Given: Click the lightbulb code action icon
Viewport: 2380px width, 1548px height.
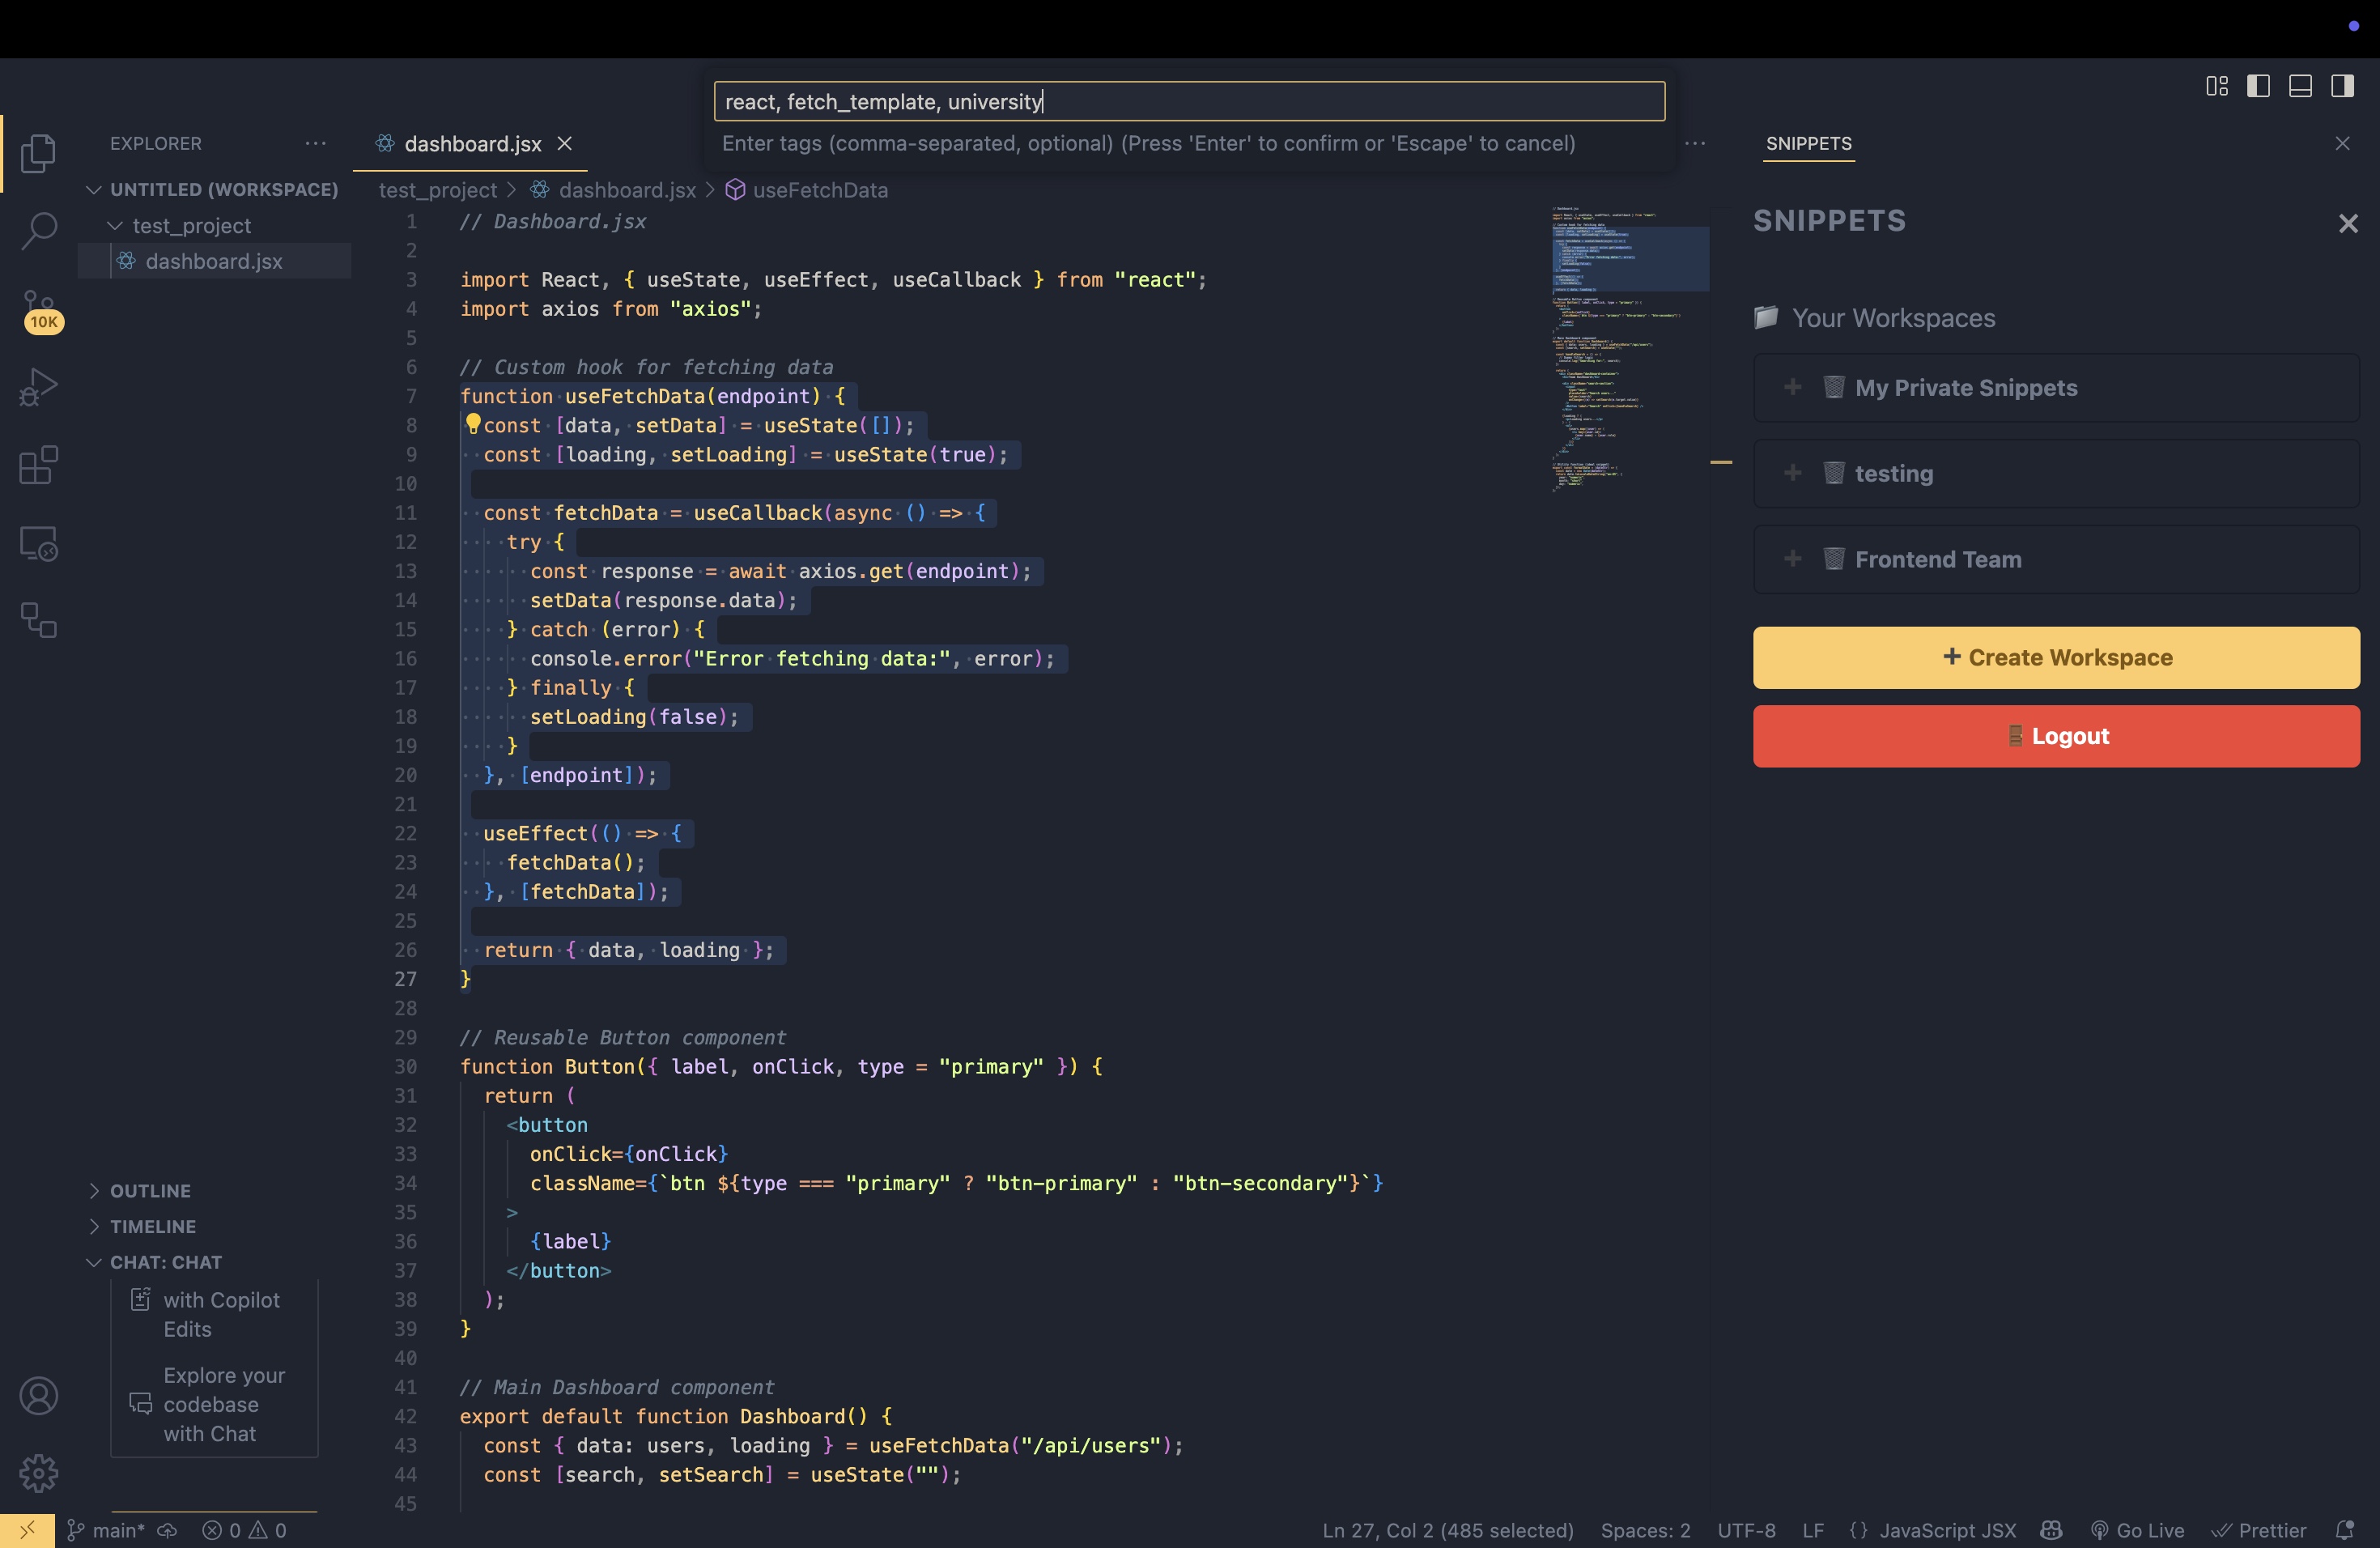Looking at the screenshot, I should [x=473, y=424].
